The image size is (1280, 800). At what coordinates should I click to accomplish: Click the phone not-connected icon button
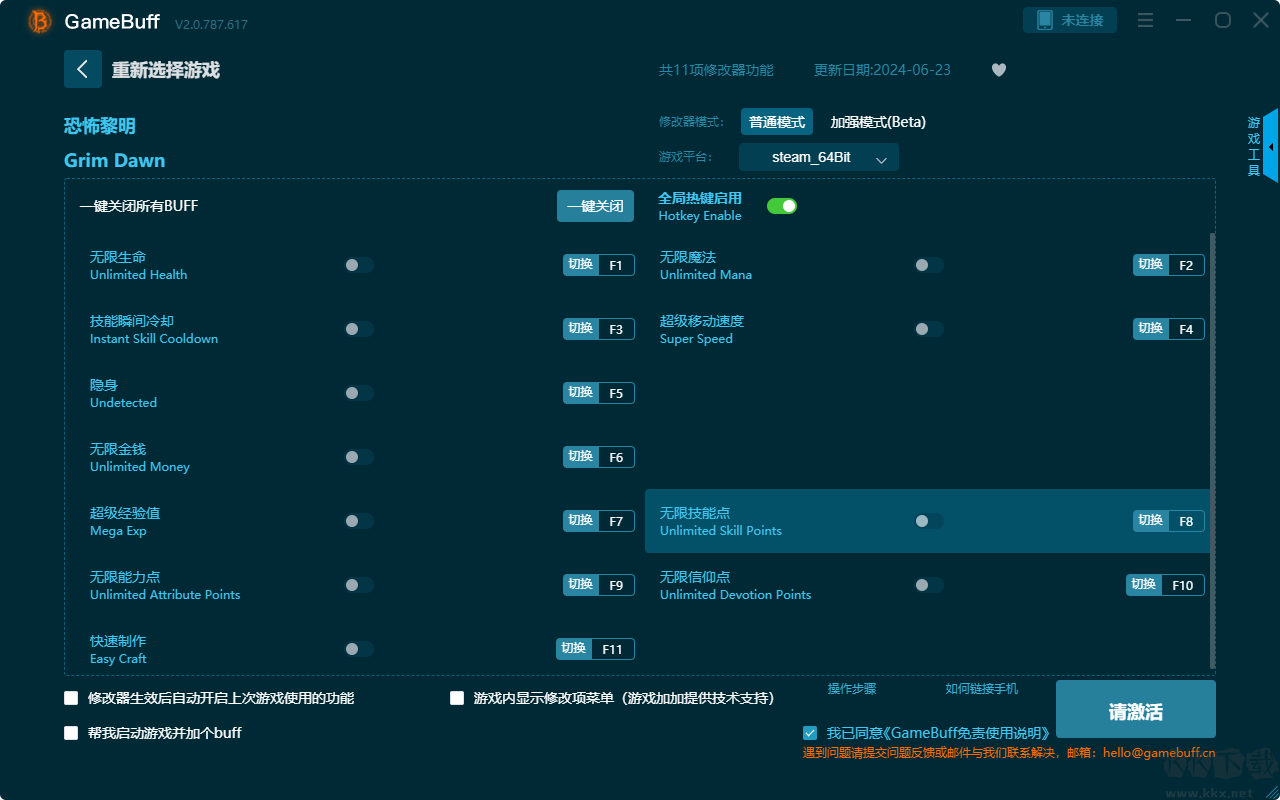[1069, 20]
